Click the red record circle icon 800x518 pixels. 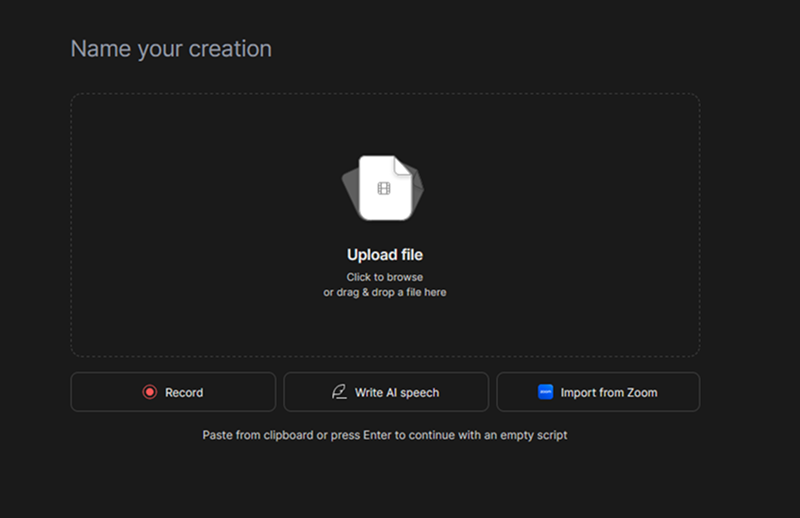pyautogui.click(x=149, y=392)
